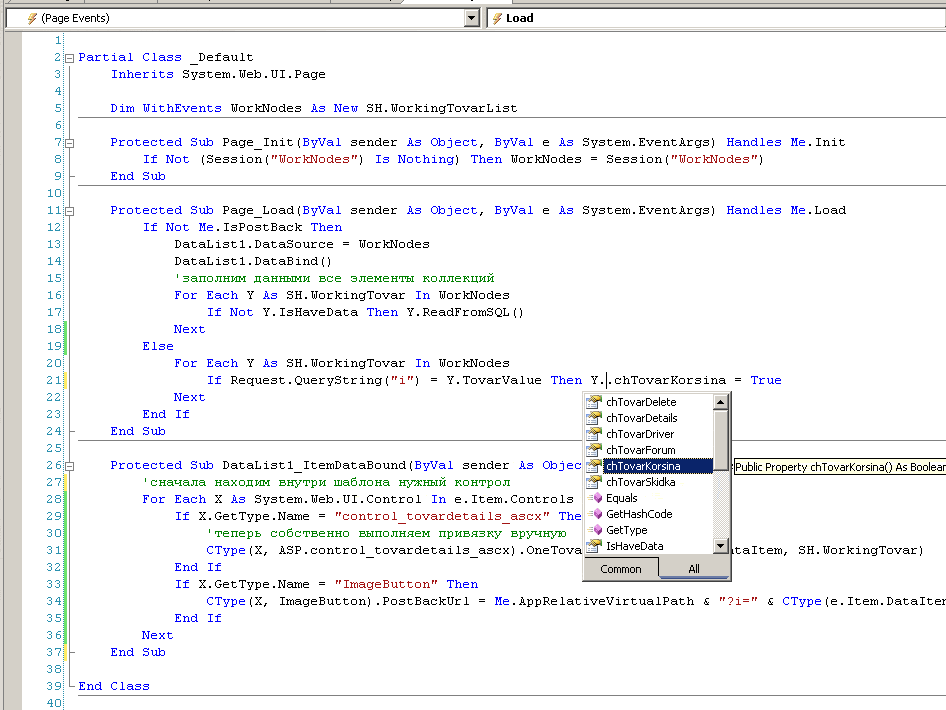Collapse the DataList1_ItemDataBound sub outline

click(69, 466)
